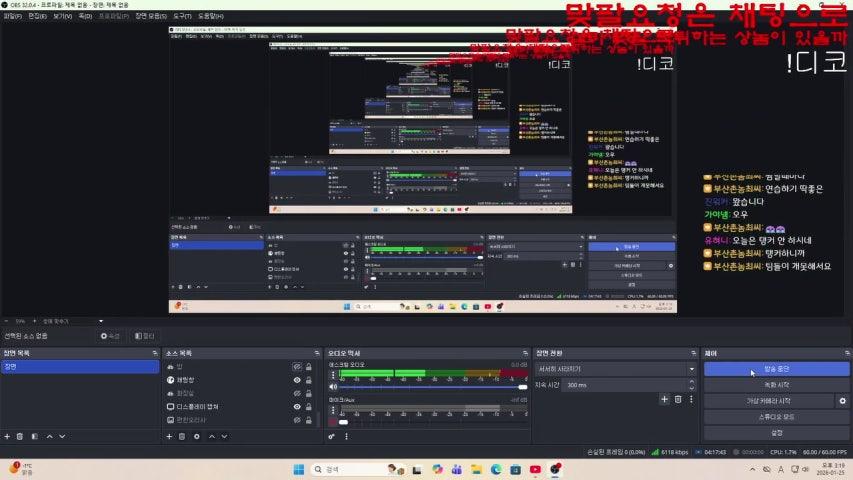853x480 pixels.
Task: Open the OBS icon in the Windows taskbar
Action: coord(555,469)
